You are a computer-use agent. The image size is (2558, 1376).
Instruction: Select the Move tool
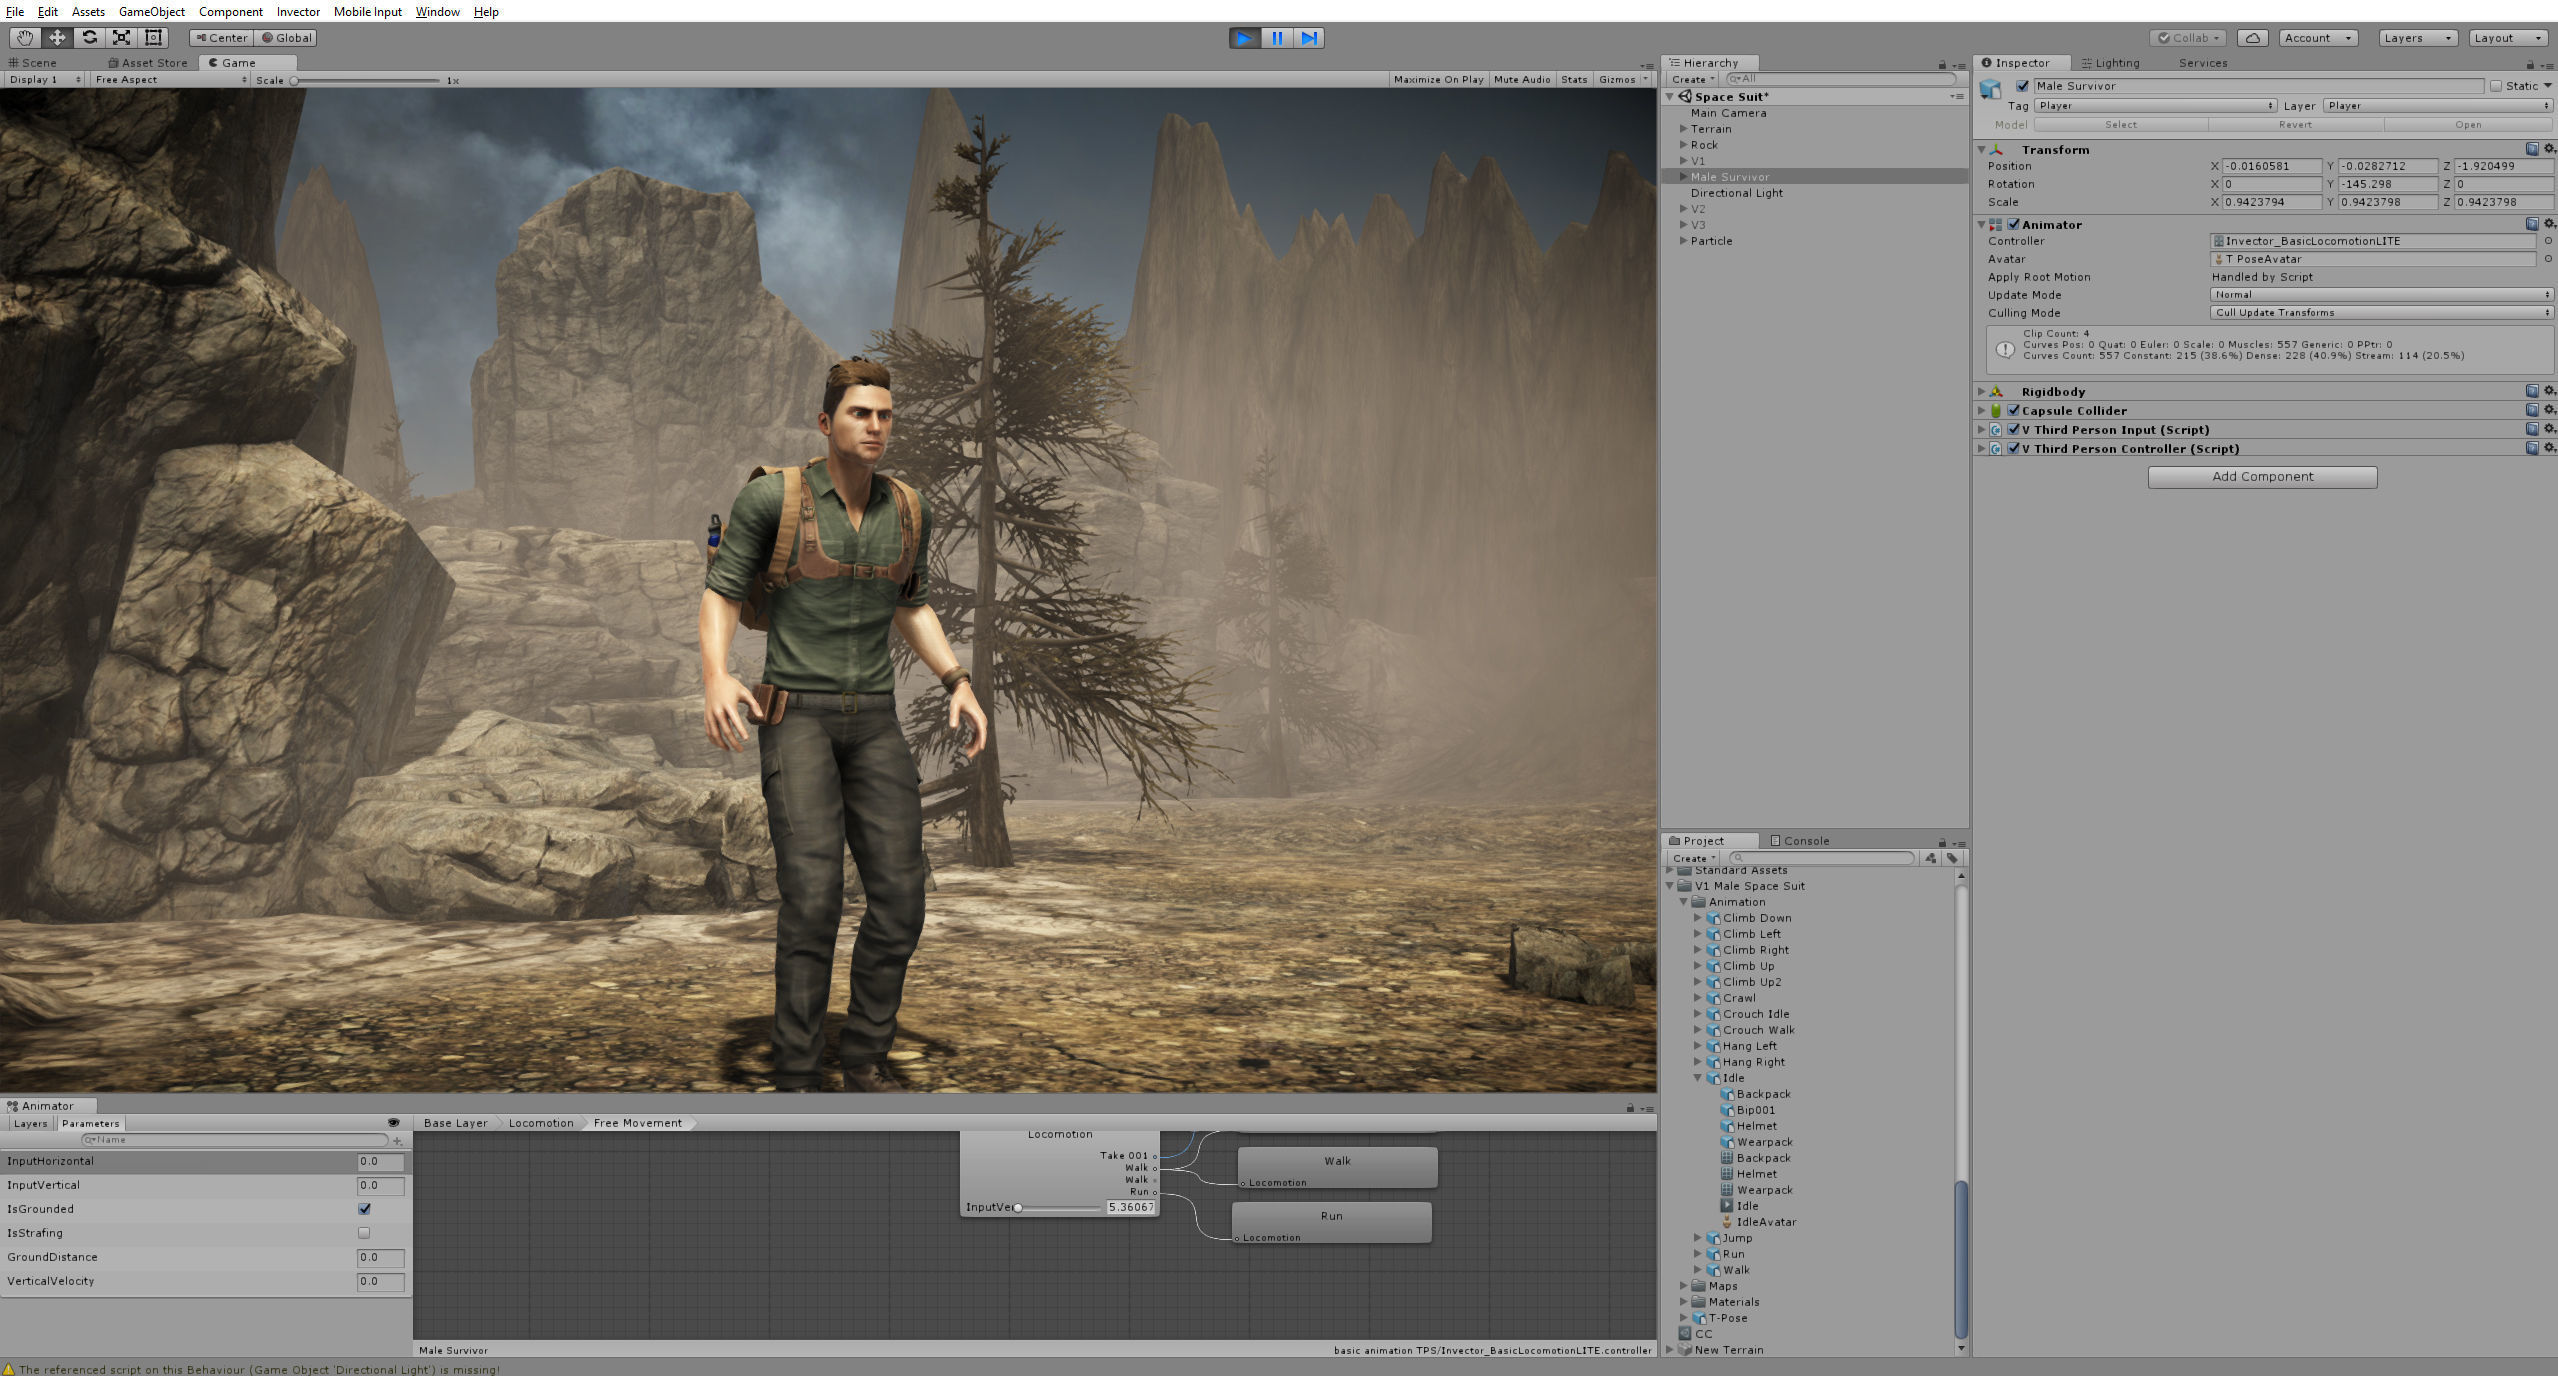[x=57, y=38]
